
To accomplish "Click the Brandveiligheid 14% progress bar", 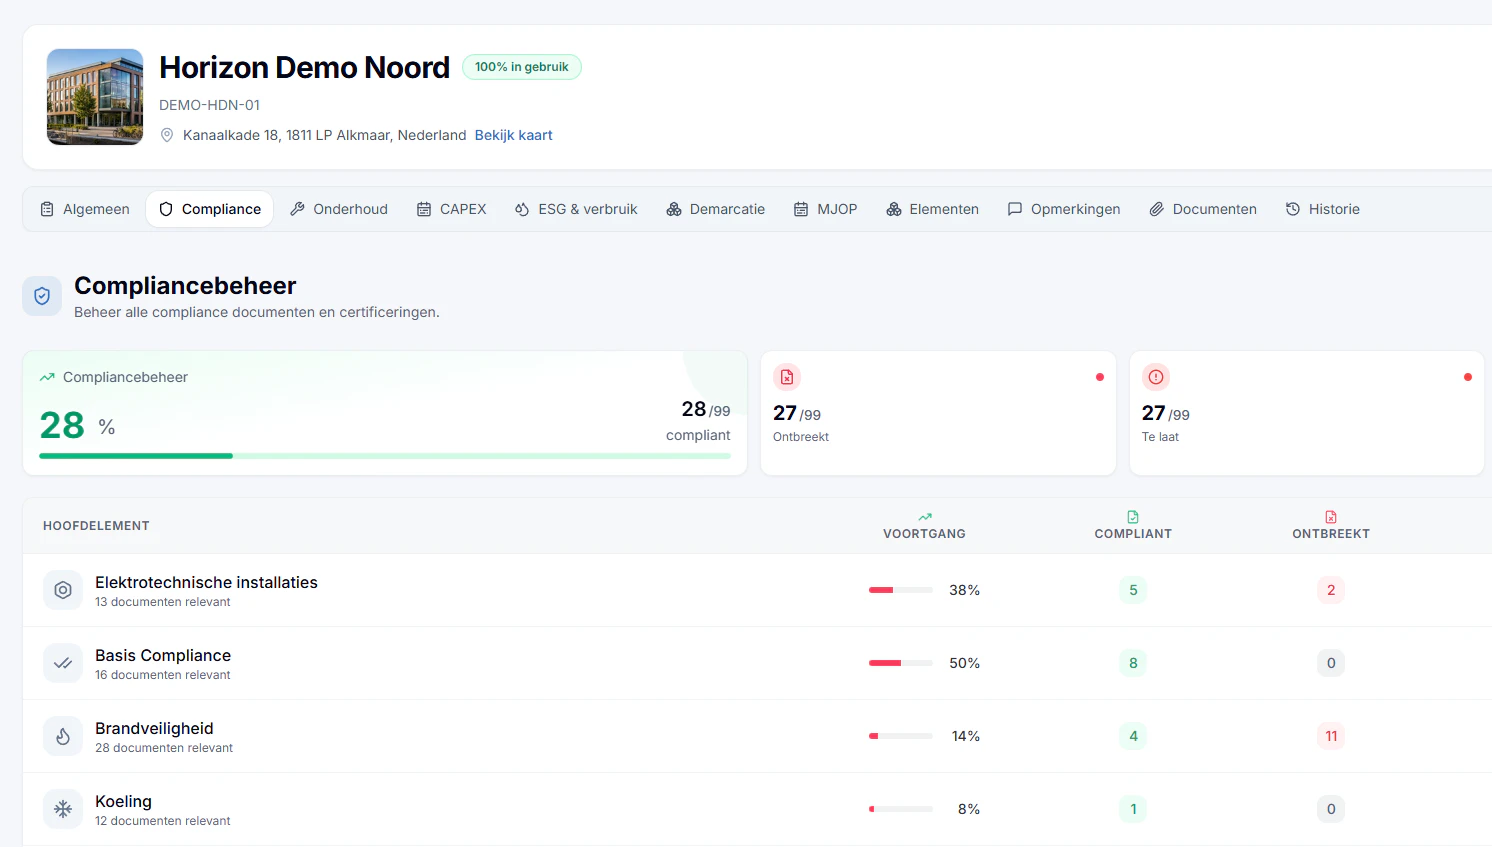I will 901,736.
